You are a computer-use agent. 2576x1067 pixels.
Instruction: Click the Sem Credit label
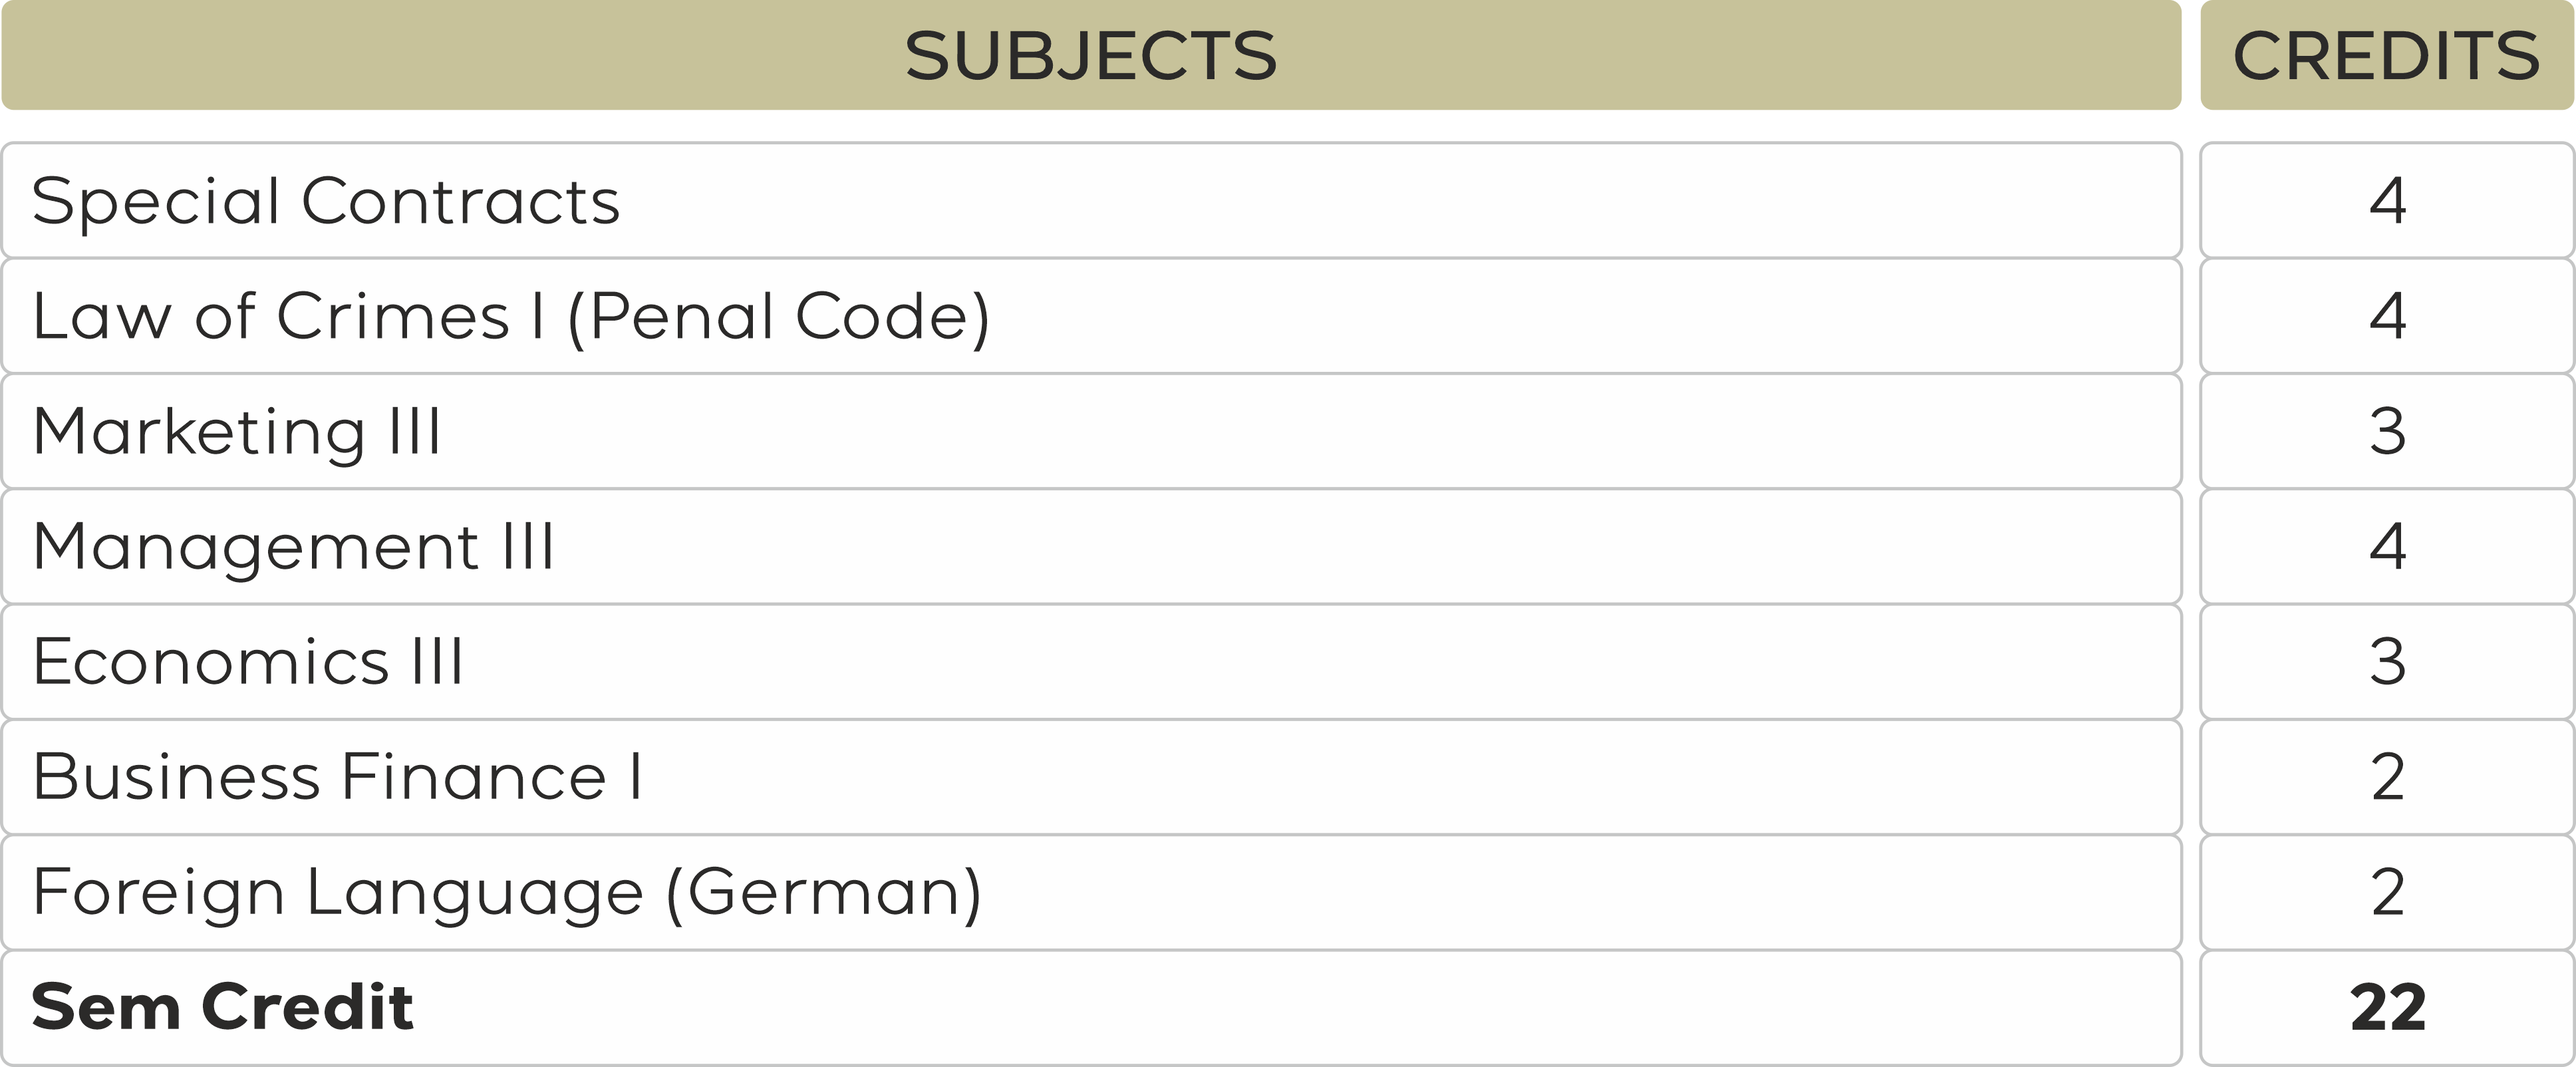222,1007
